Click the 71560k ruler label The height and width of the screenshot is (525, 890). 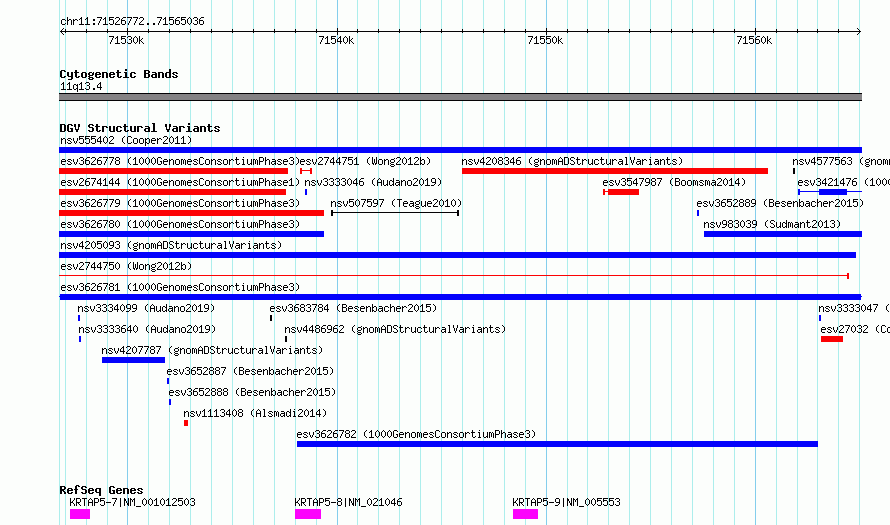coord(754,40)
